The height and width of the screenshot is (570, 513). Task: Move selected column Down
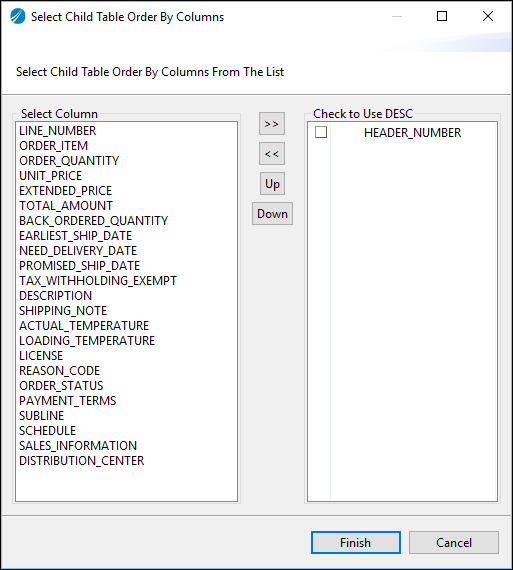(272, 213)
